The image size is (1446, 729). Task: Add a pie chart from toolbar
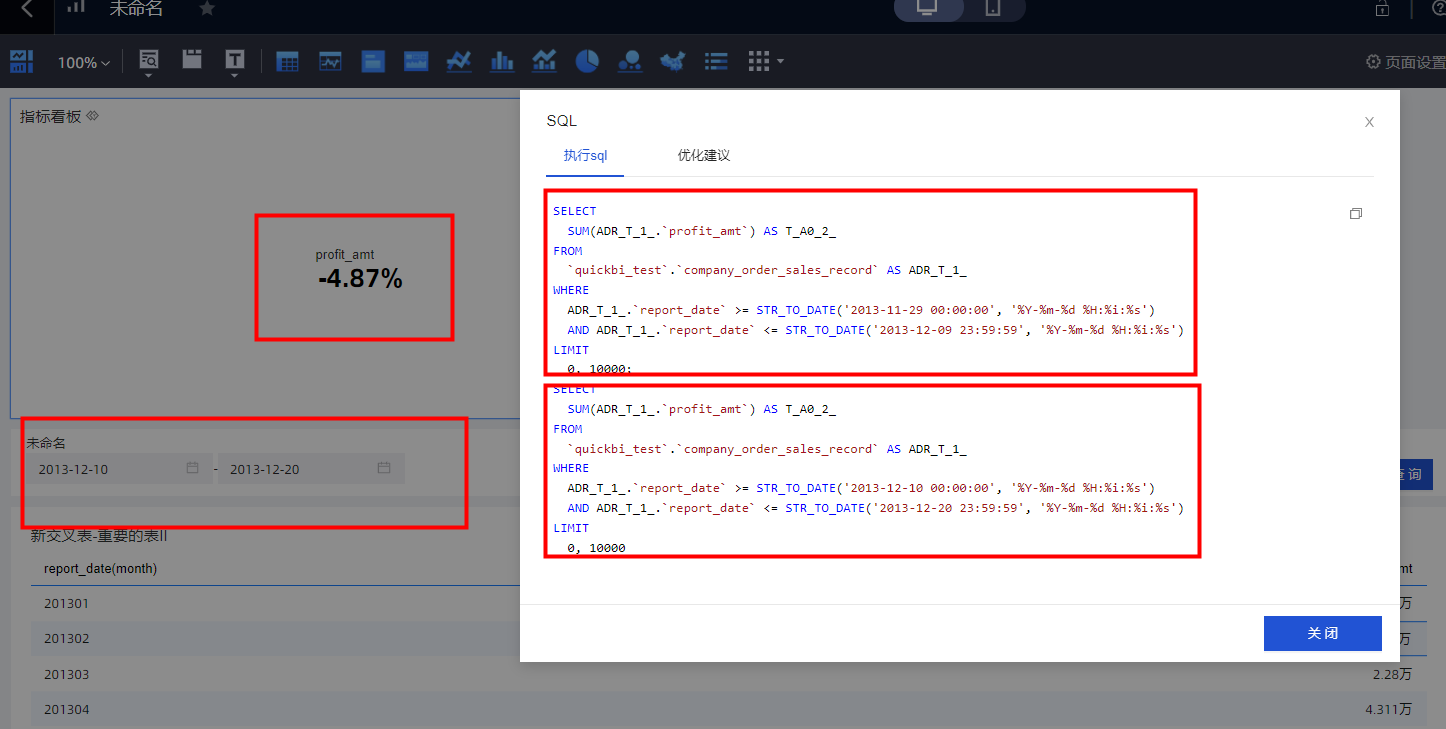click(587, 62)
